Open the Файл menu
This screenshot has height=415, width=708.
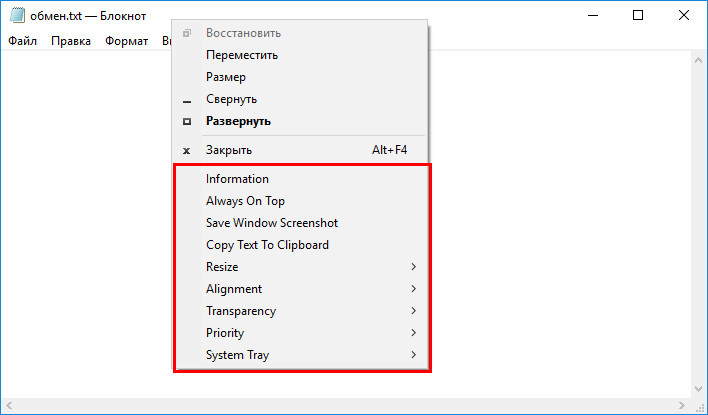coord(23,41)
